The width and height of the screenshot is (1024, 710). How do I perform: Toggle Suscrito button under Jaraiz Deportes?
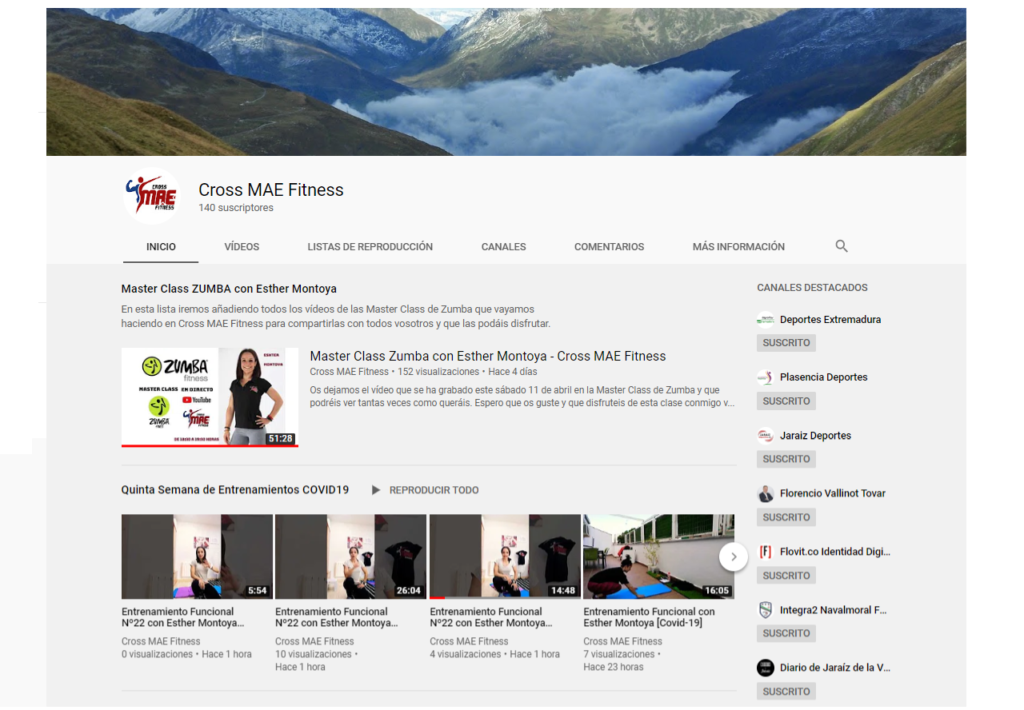(x=786, y=459)
